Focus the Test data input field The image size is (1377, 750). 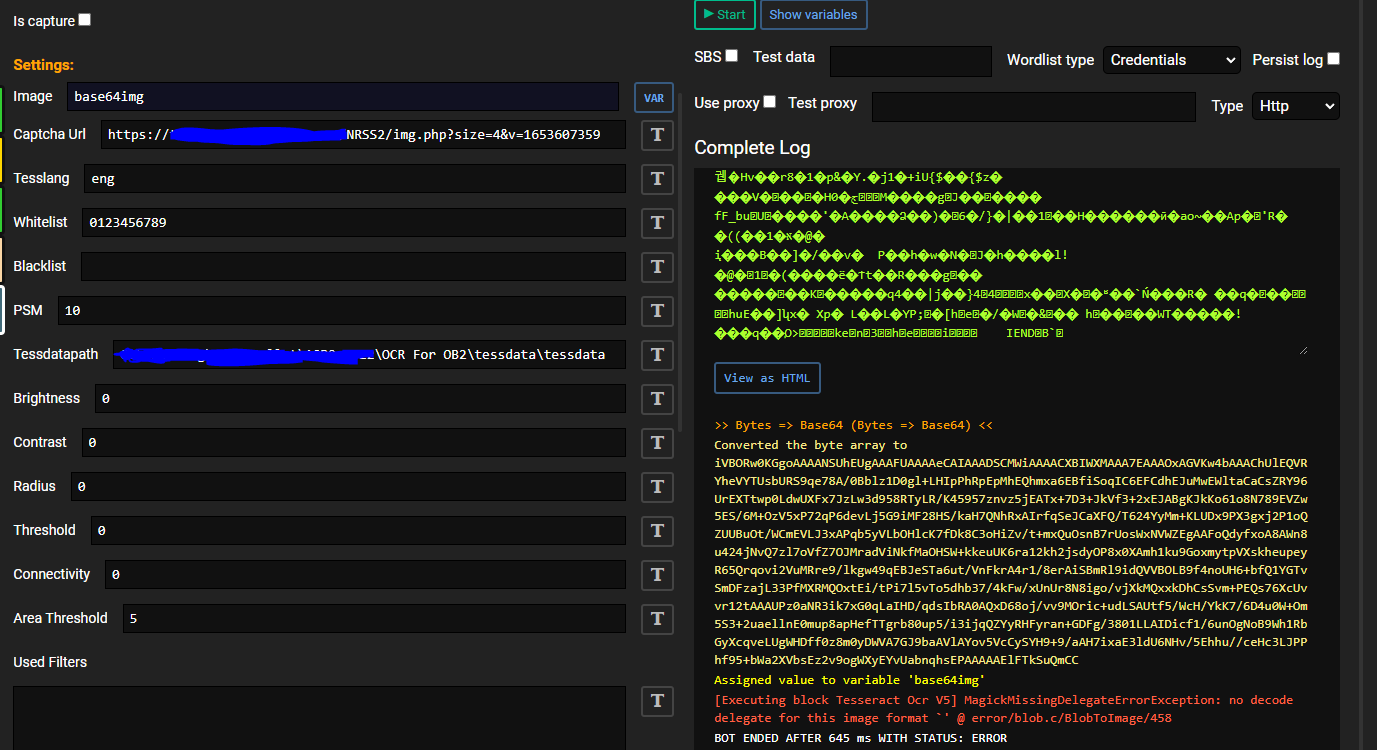point(911,61)
